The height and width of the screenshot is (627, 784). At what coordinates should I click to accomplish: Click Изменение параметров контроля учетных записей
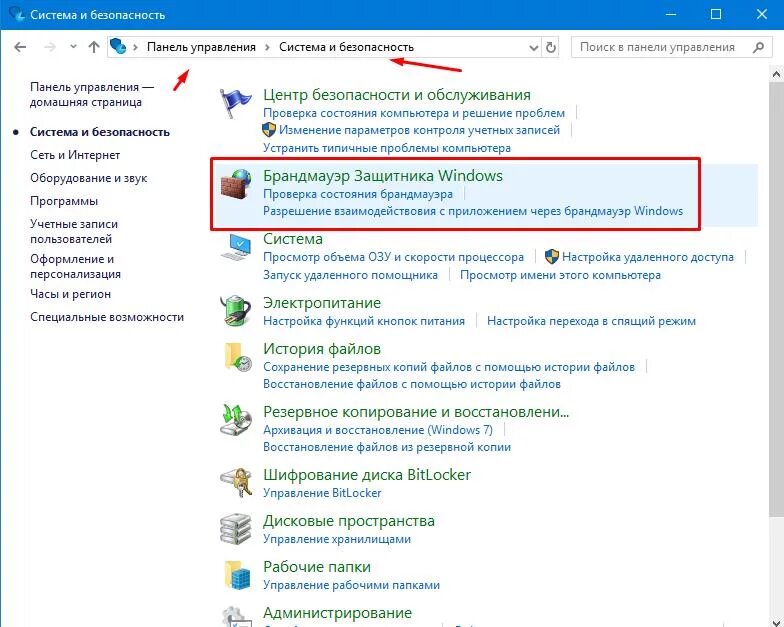point(419,130)
